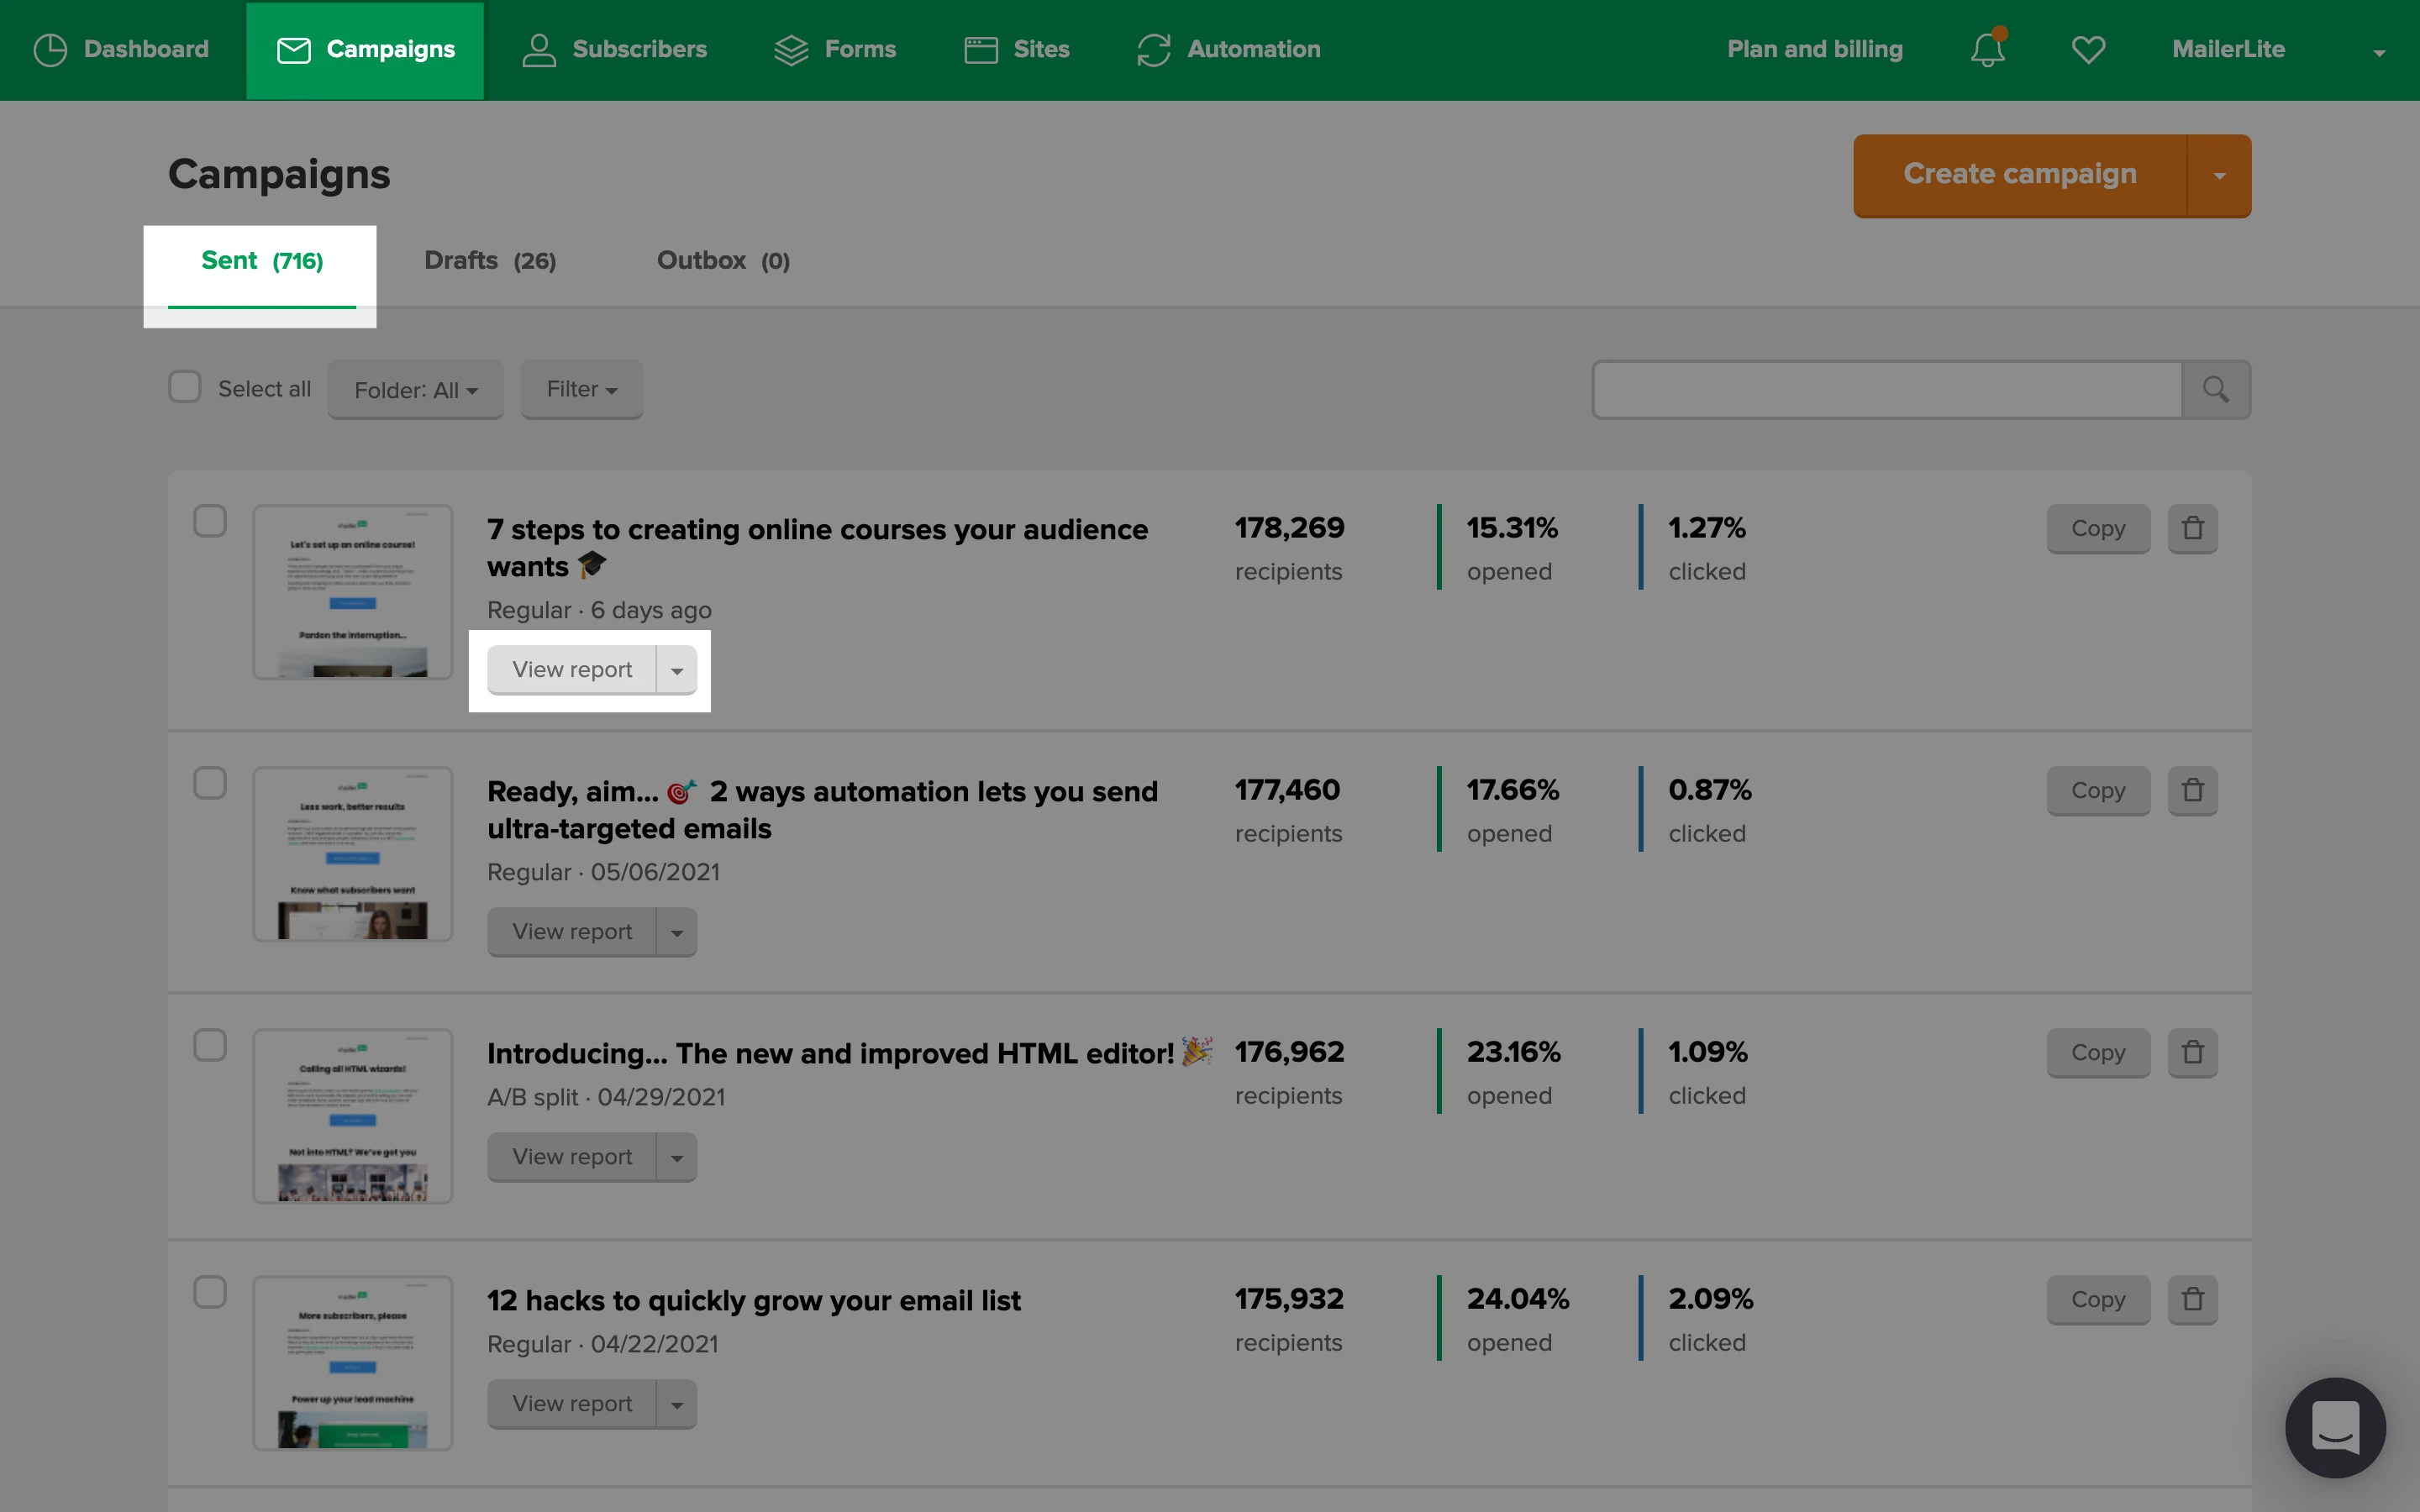The height and width of the screenshot is (1512, 2420).
Task: Click the notifications bell icon
Action: point(1987,49)
